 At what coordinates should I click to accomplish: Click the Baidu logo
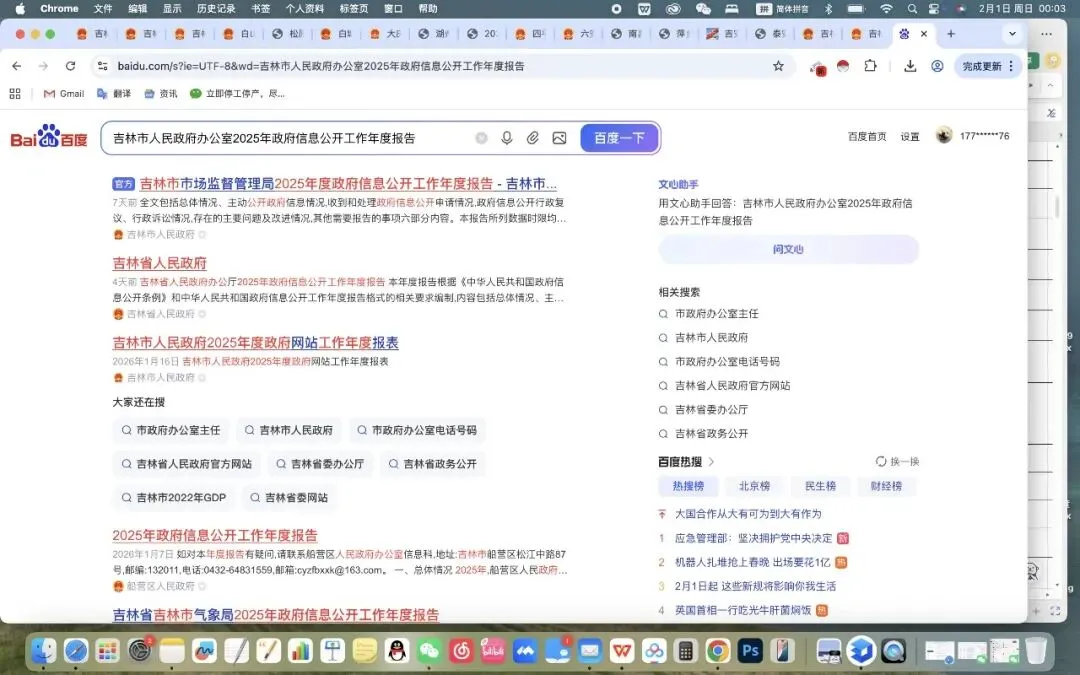tap(49, 136)
